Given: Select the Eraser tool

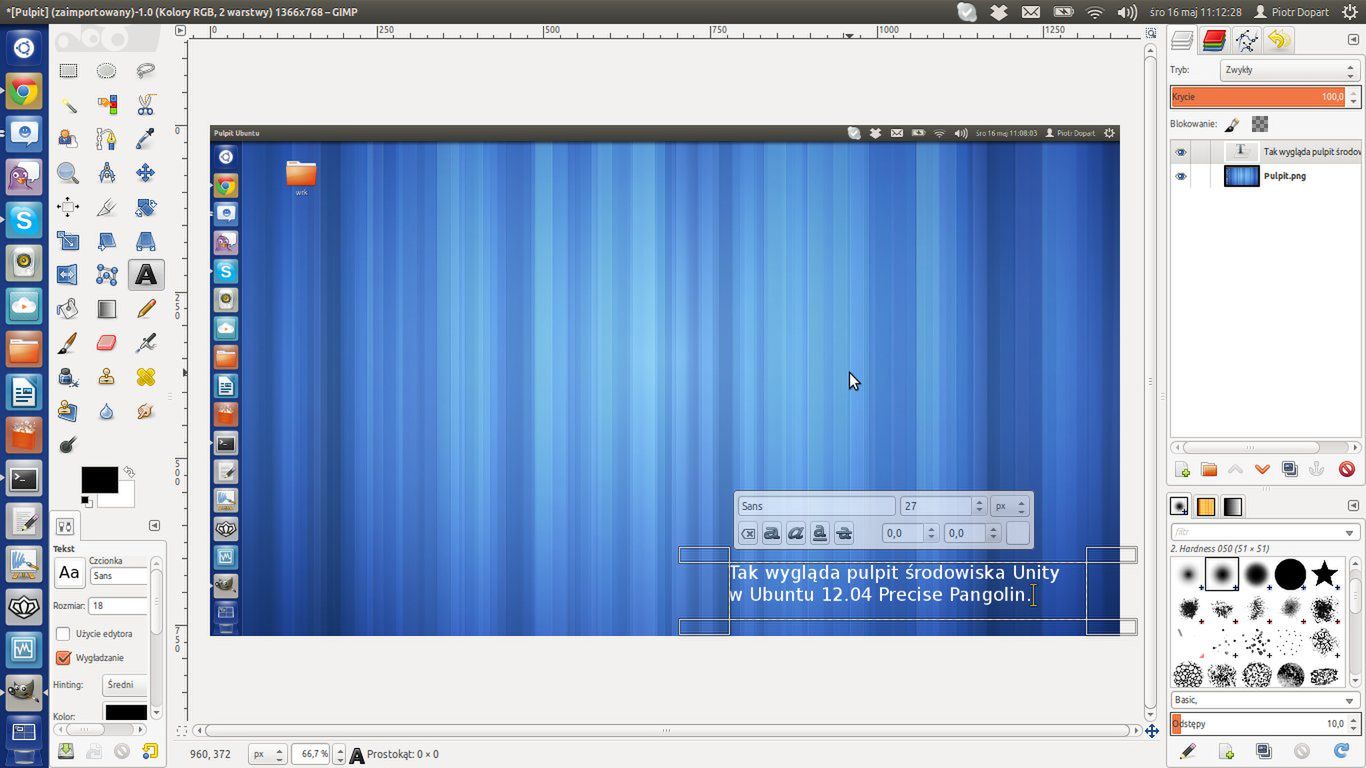Looking at the screenshot, I should [107, 343].
